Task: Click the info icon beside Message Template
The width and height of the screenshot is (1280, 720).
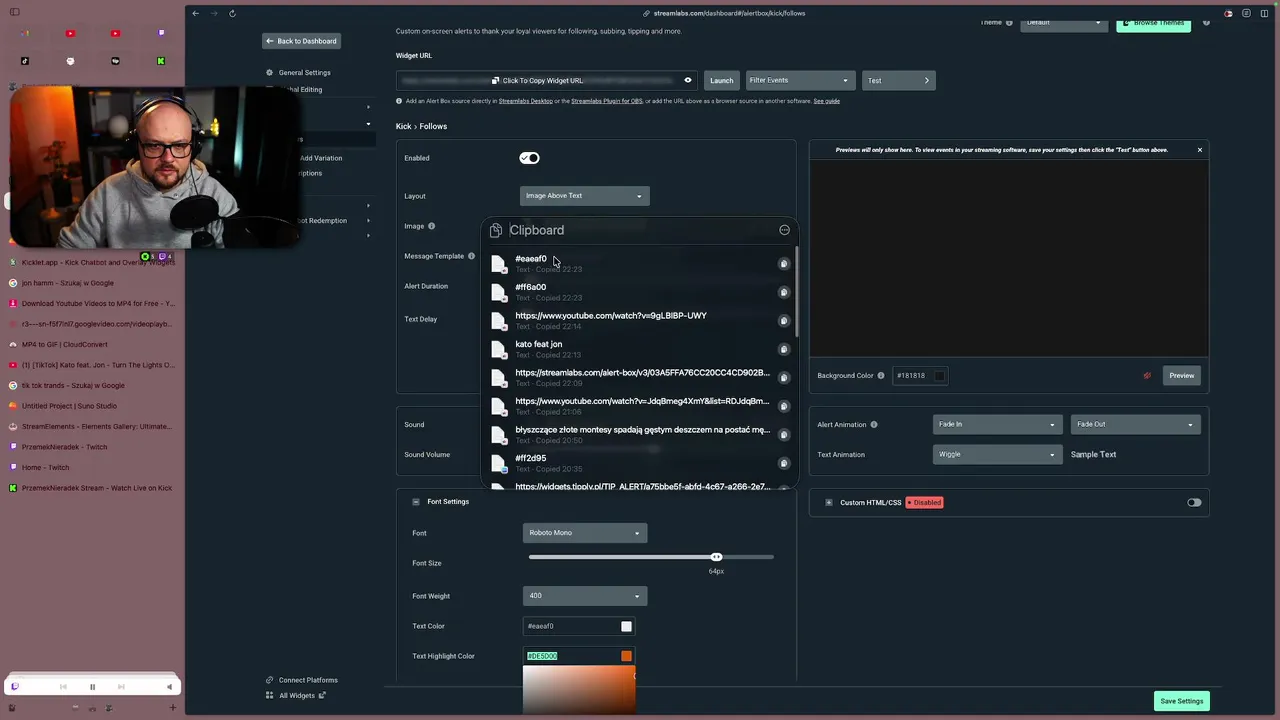Action: pyautogui.click(x=471, y=256)
